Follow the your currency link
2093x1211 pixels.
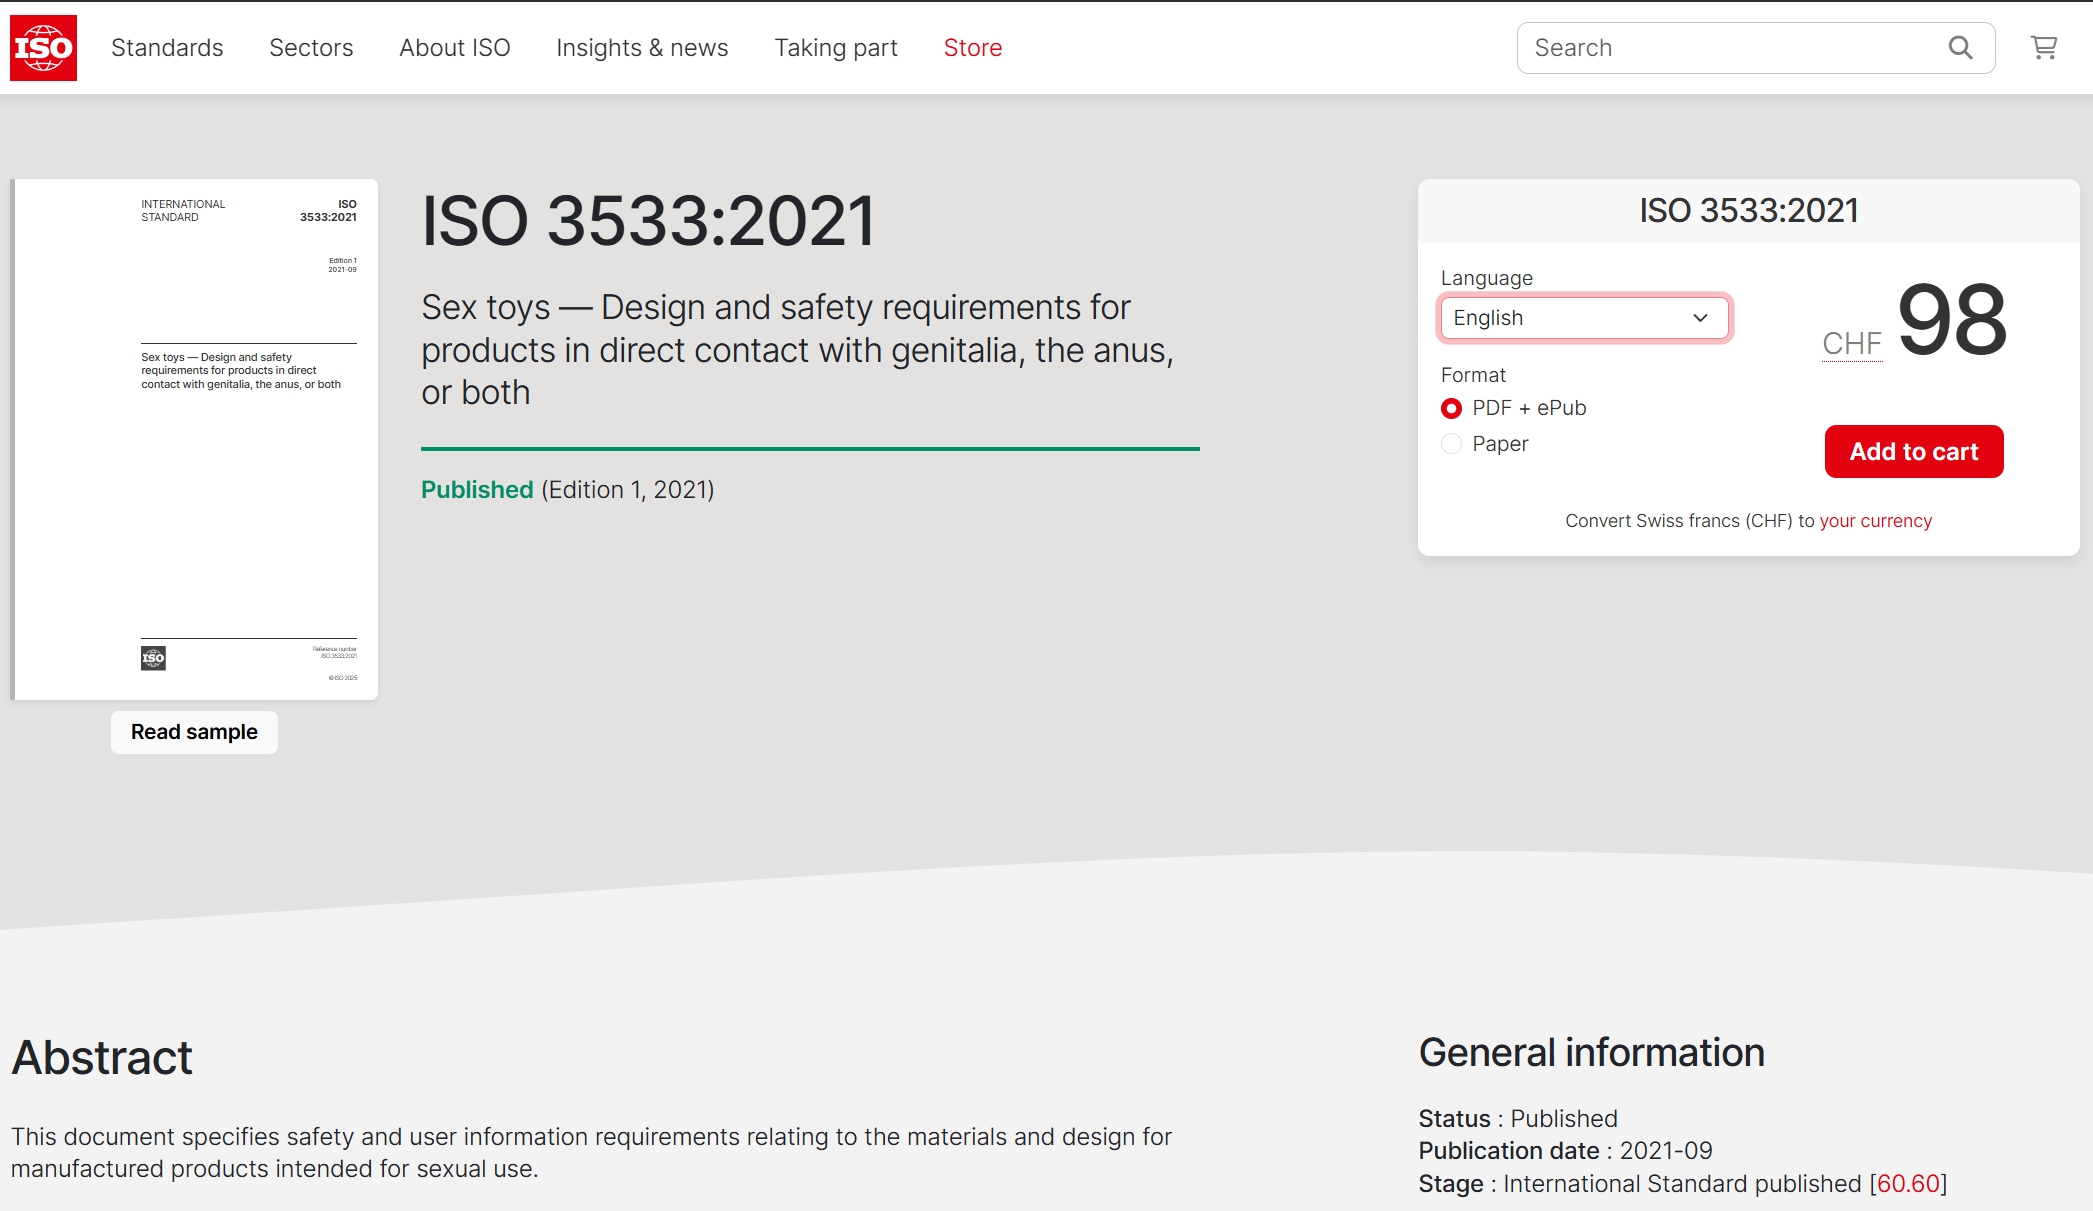1875,521
